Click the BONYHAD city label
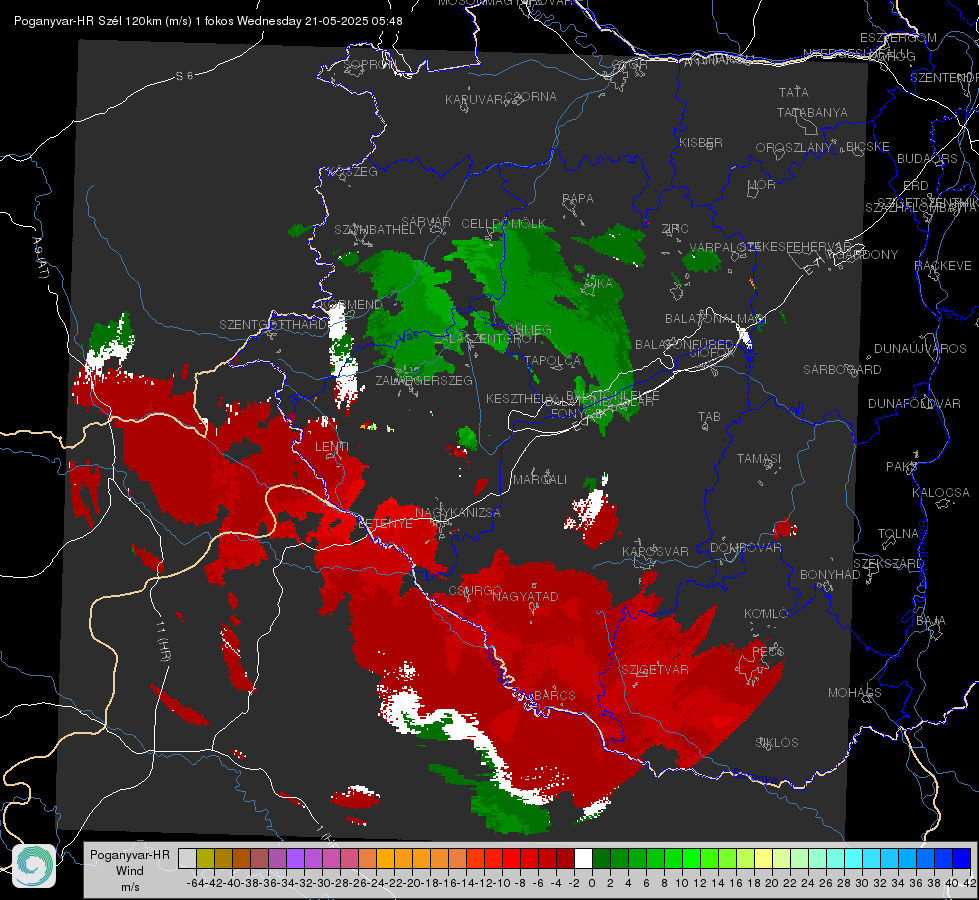Screen dimensions: 979x900 coord(830,575)
